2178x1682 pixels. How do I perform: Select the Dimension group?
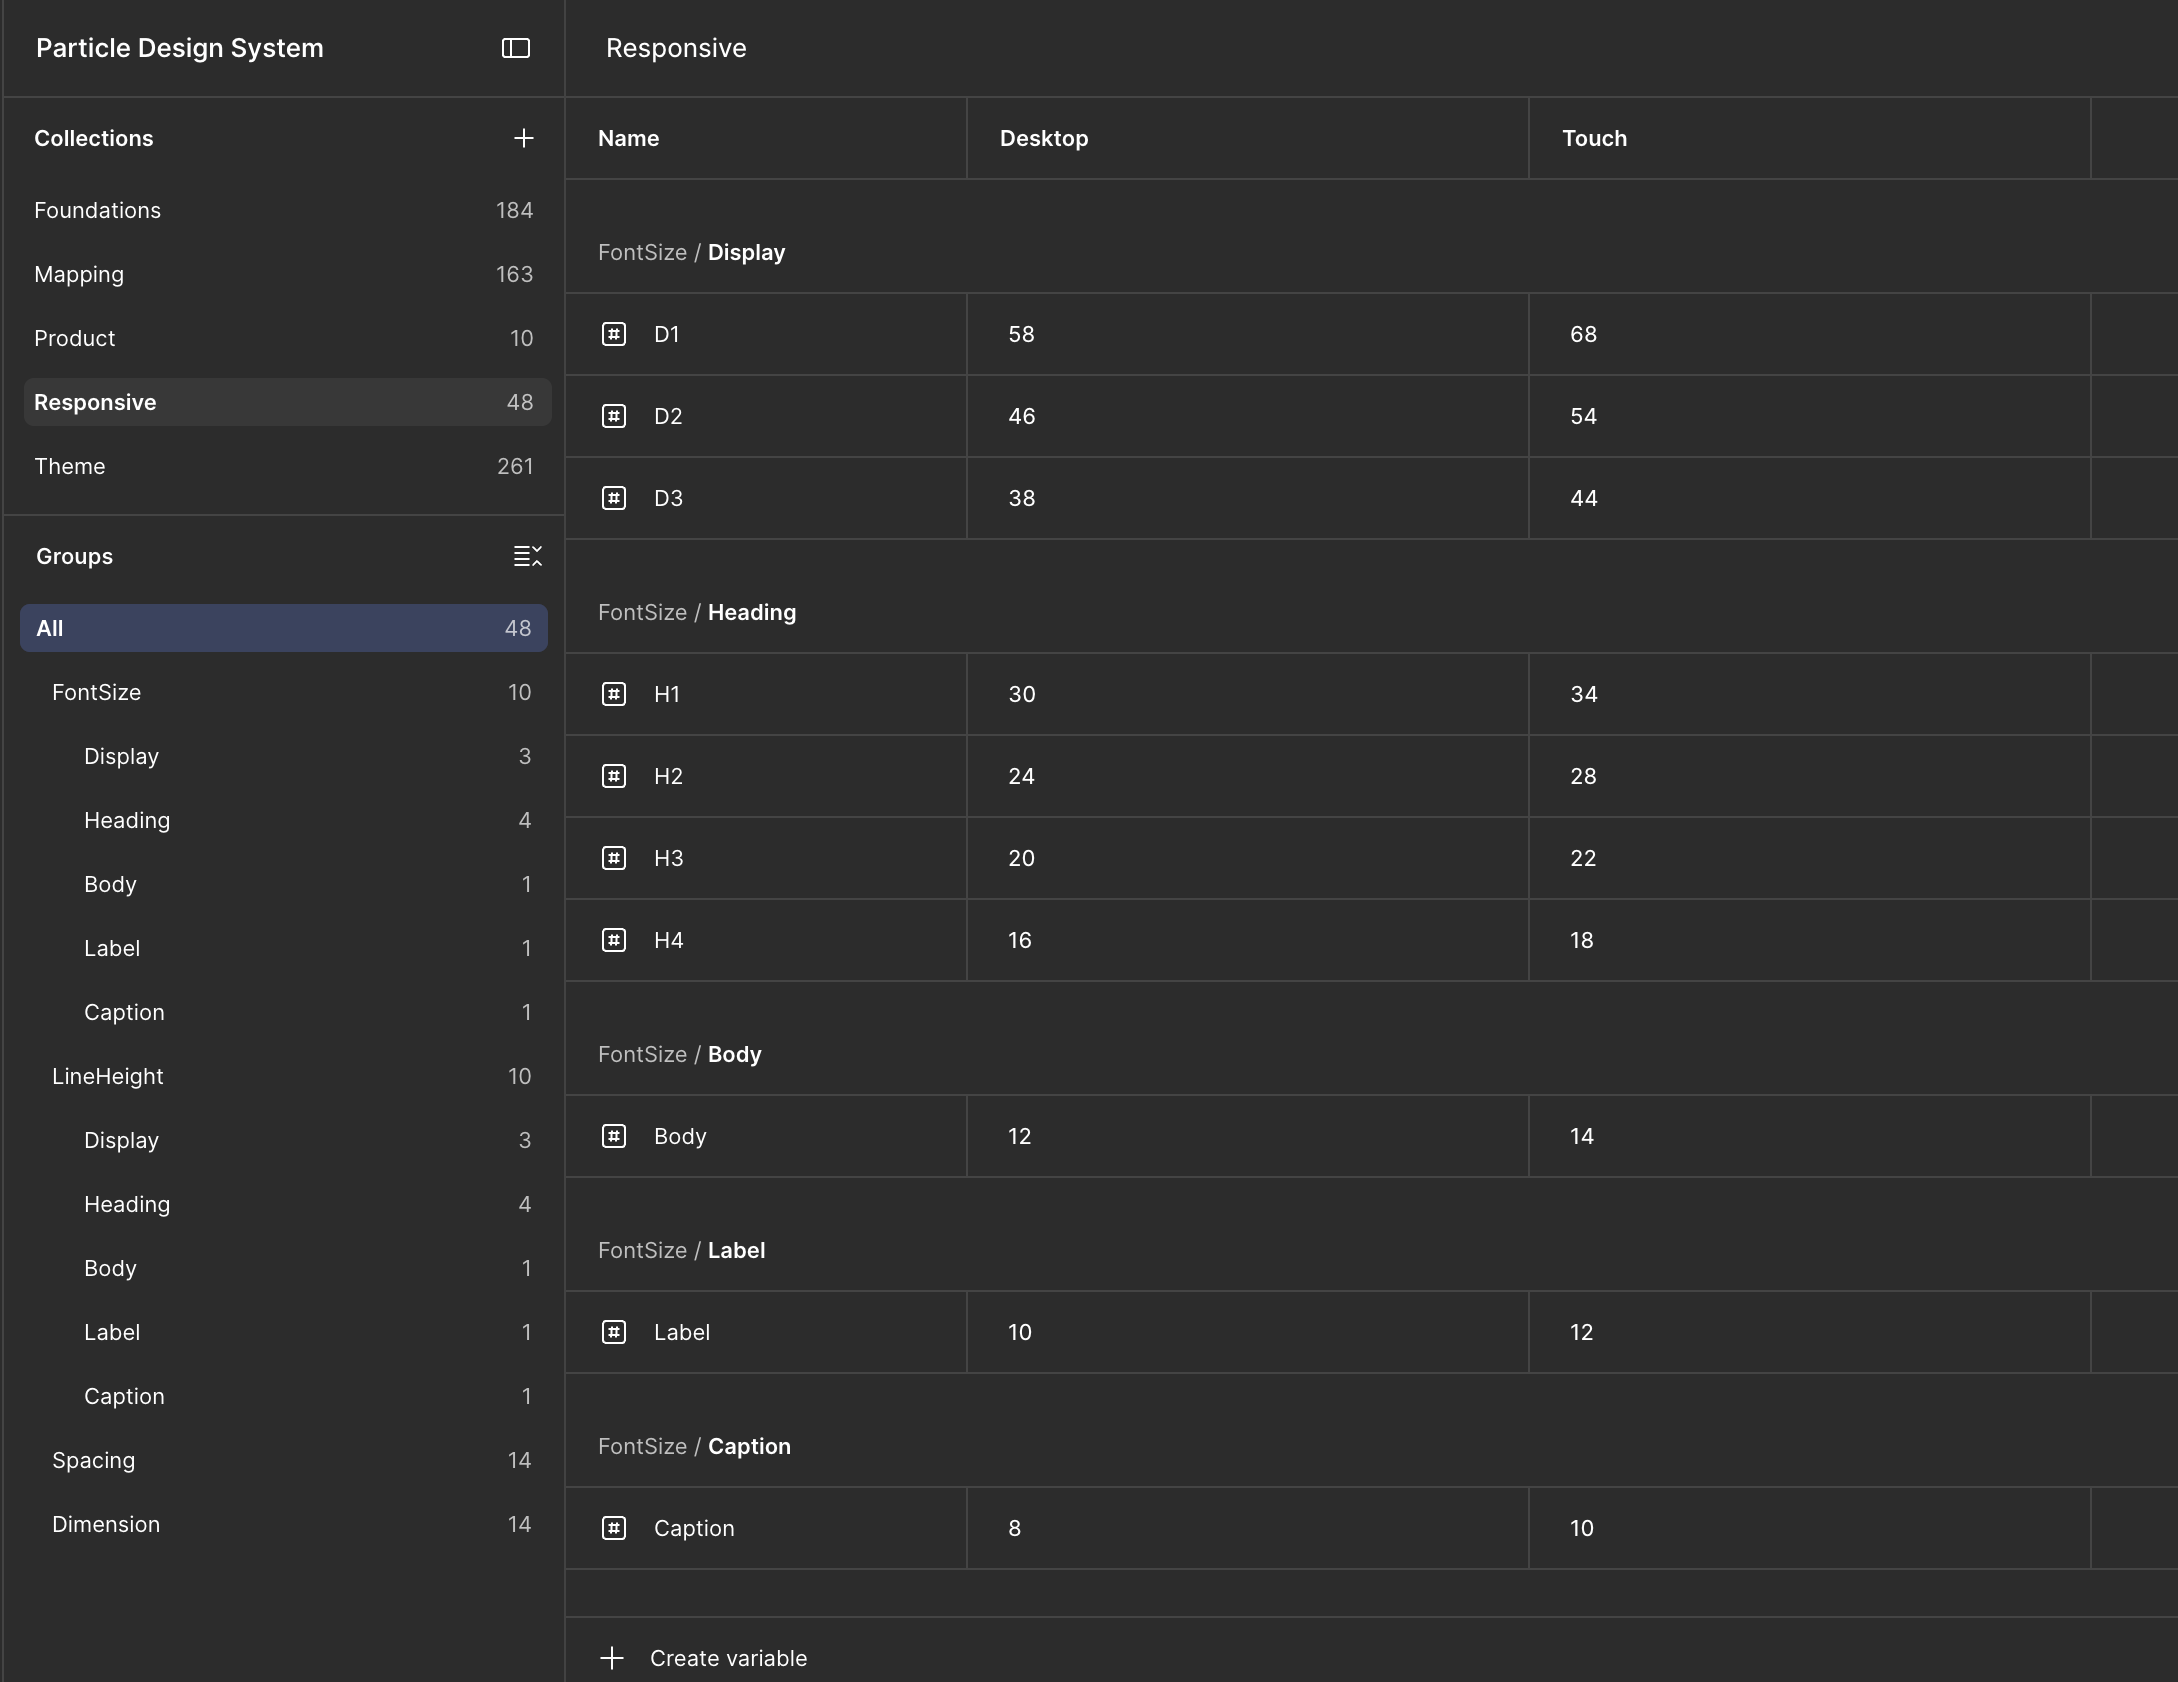tap(284, 1524)
